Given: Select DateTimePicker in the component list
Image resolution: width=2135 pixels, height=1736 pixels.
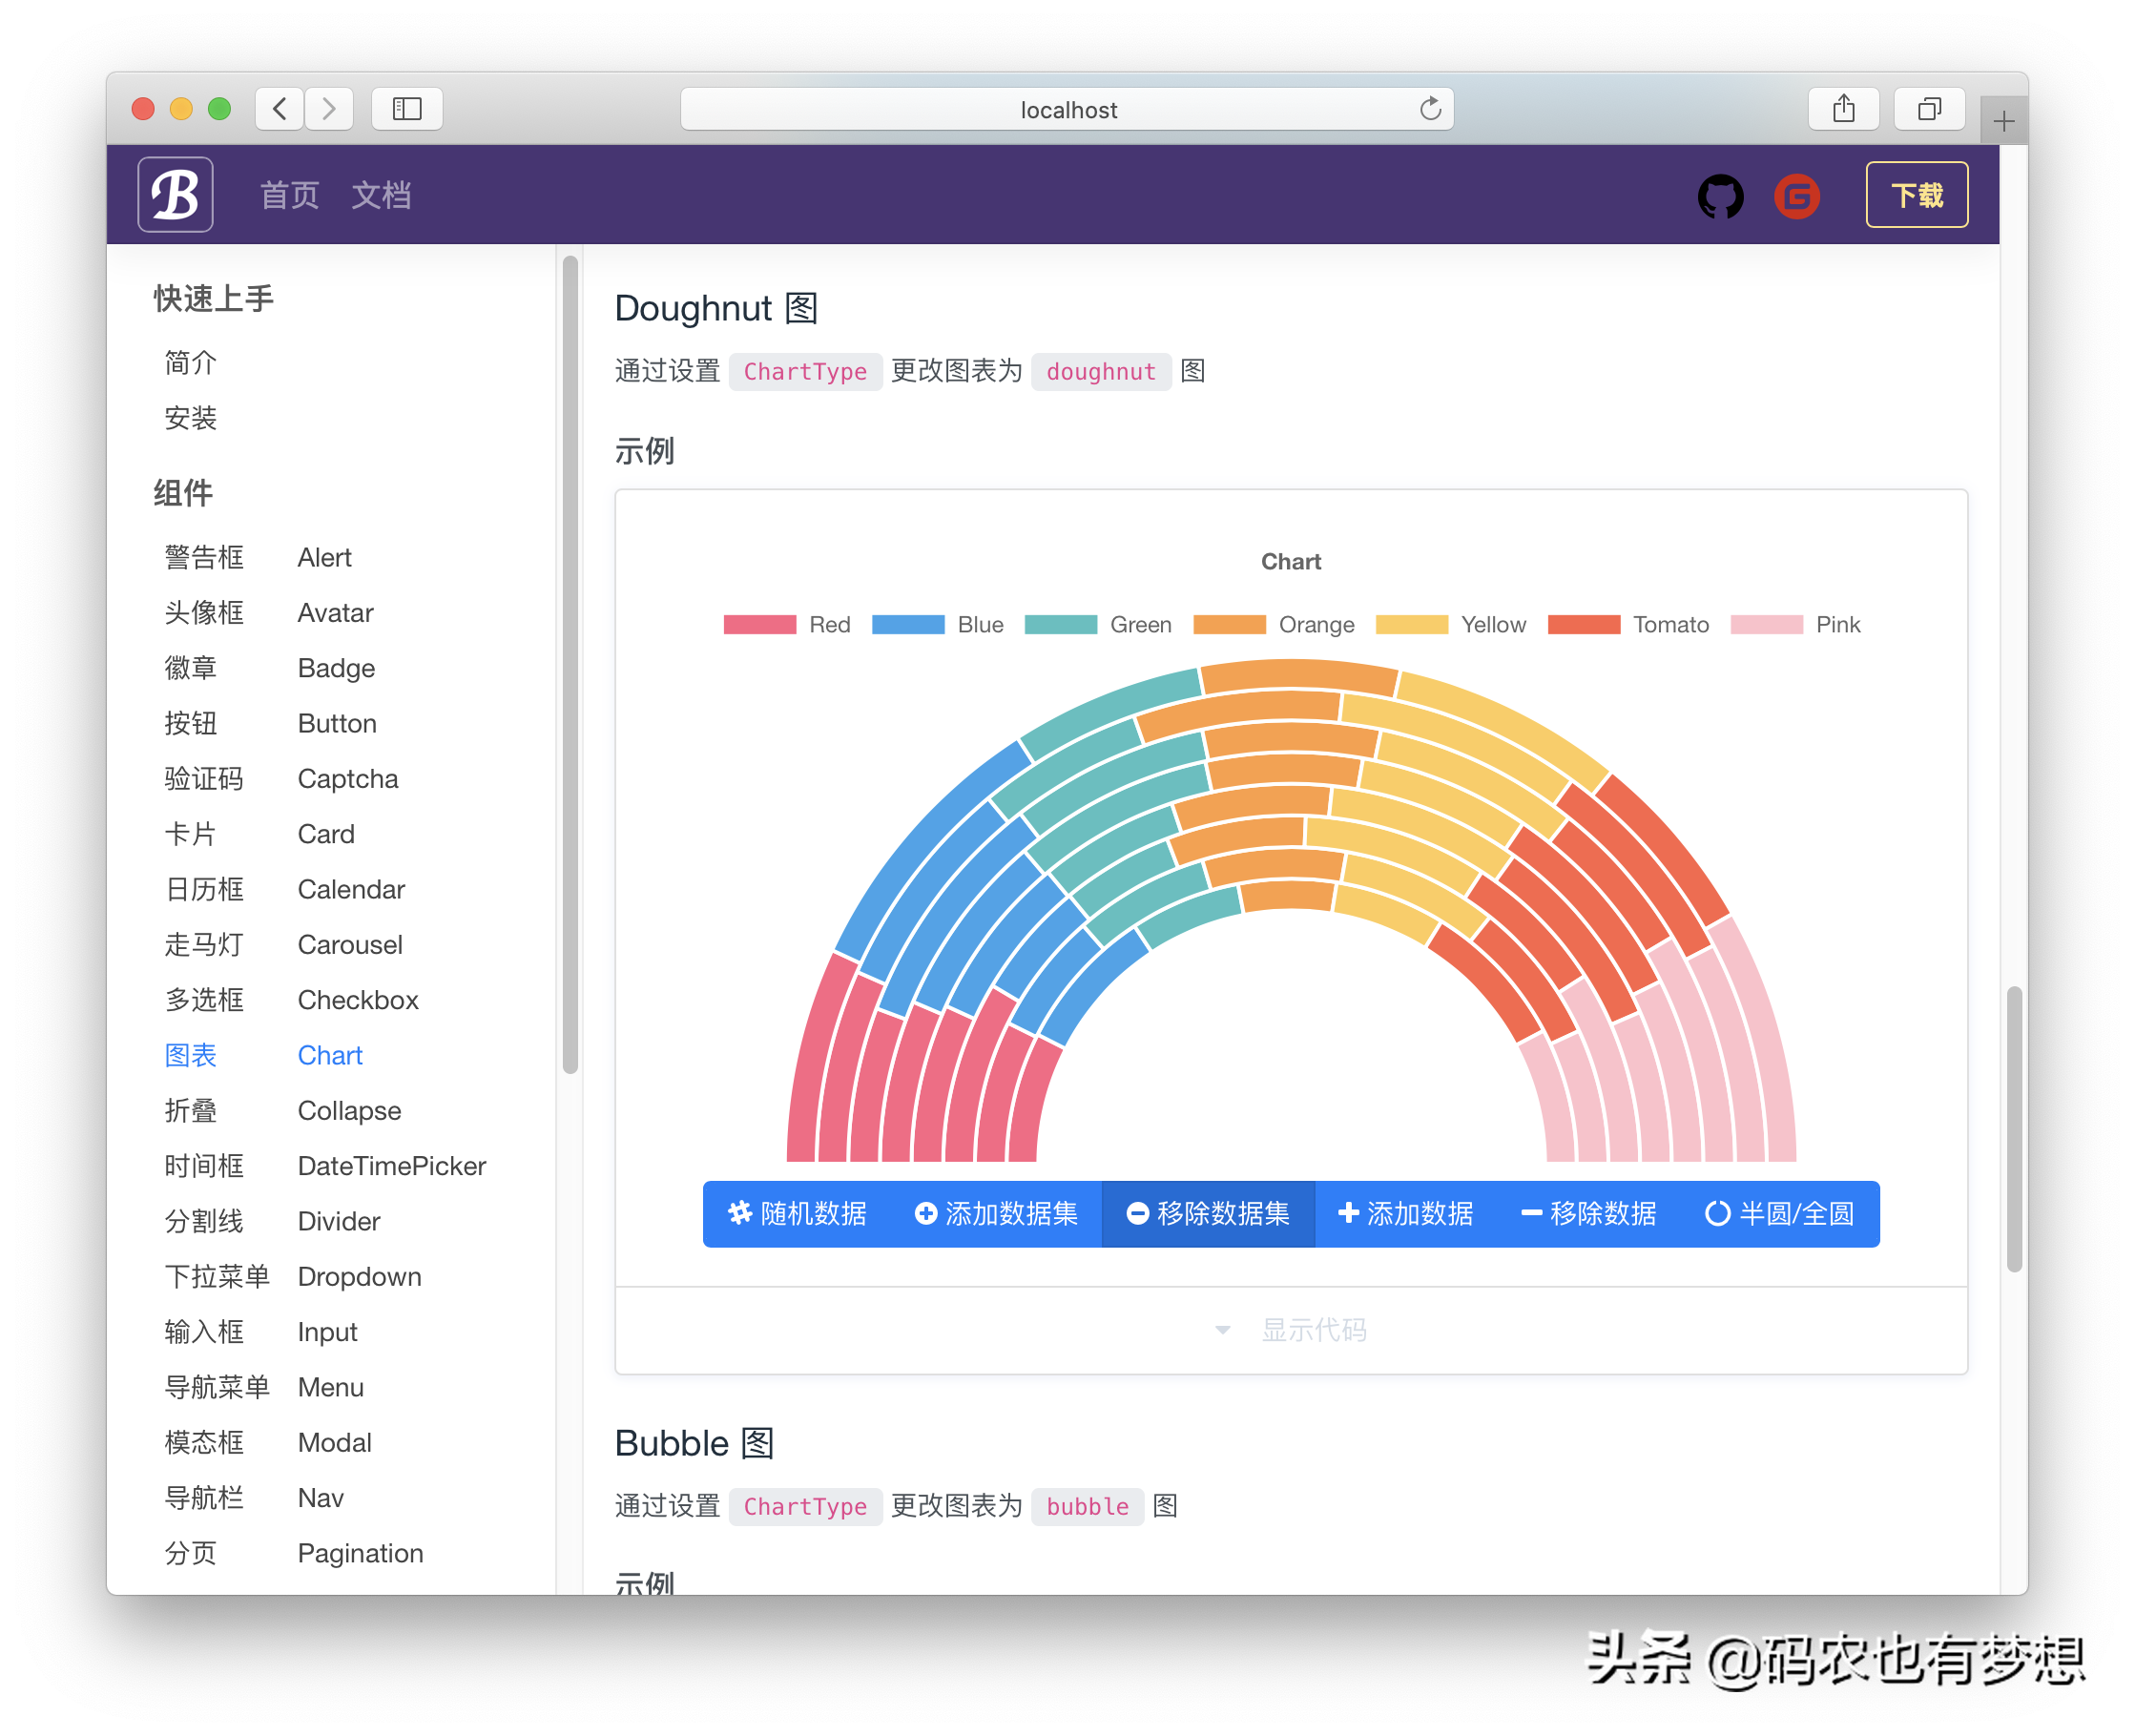Looking at the screenshot, I should [392, 1166].
